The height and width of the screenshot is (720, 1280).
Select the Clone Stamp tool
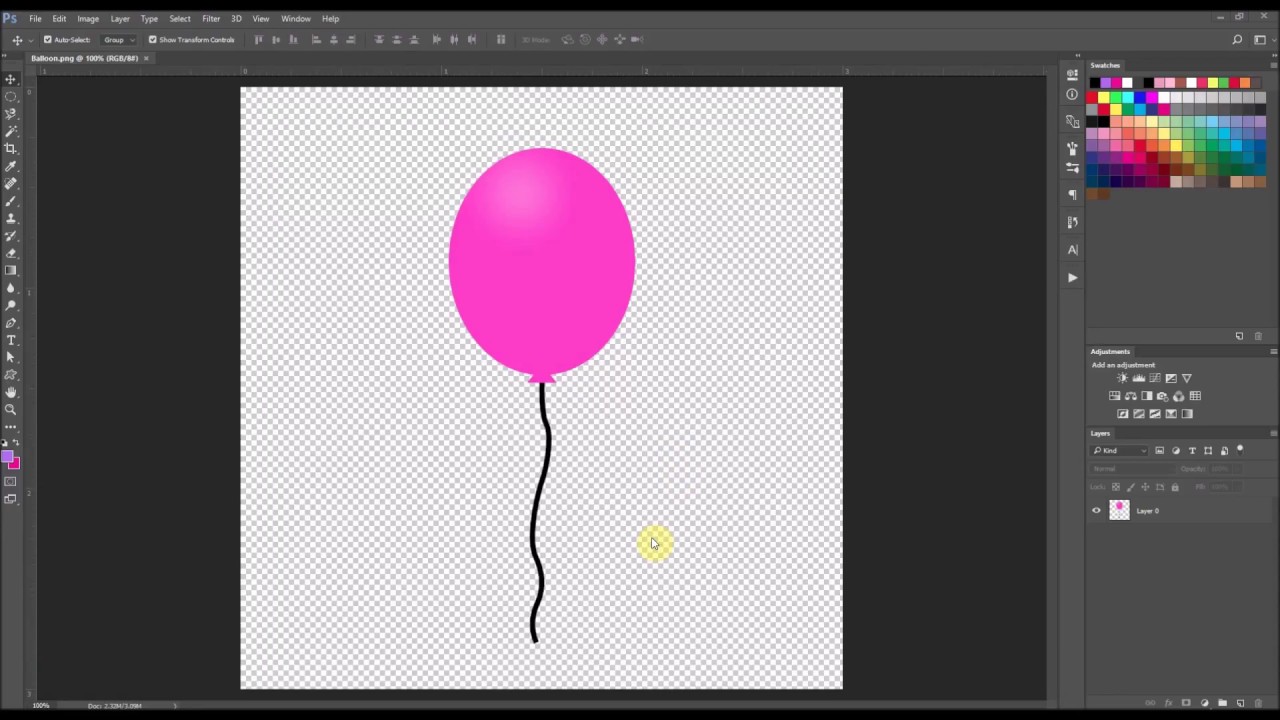click(x=11, y=218)
